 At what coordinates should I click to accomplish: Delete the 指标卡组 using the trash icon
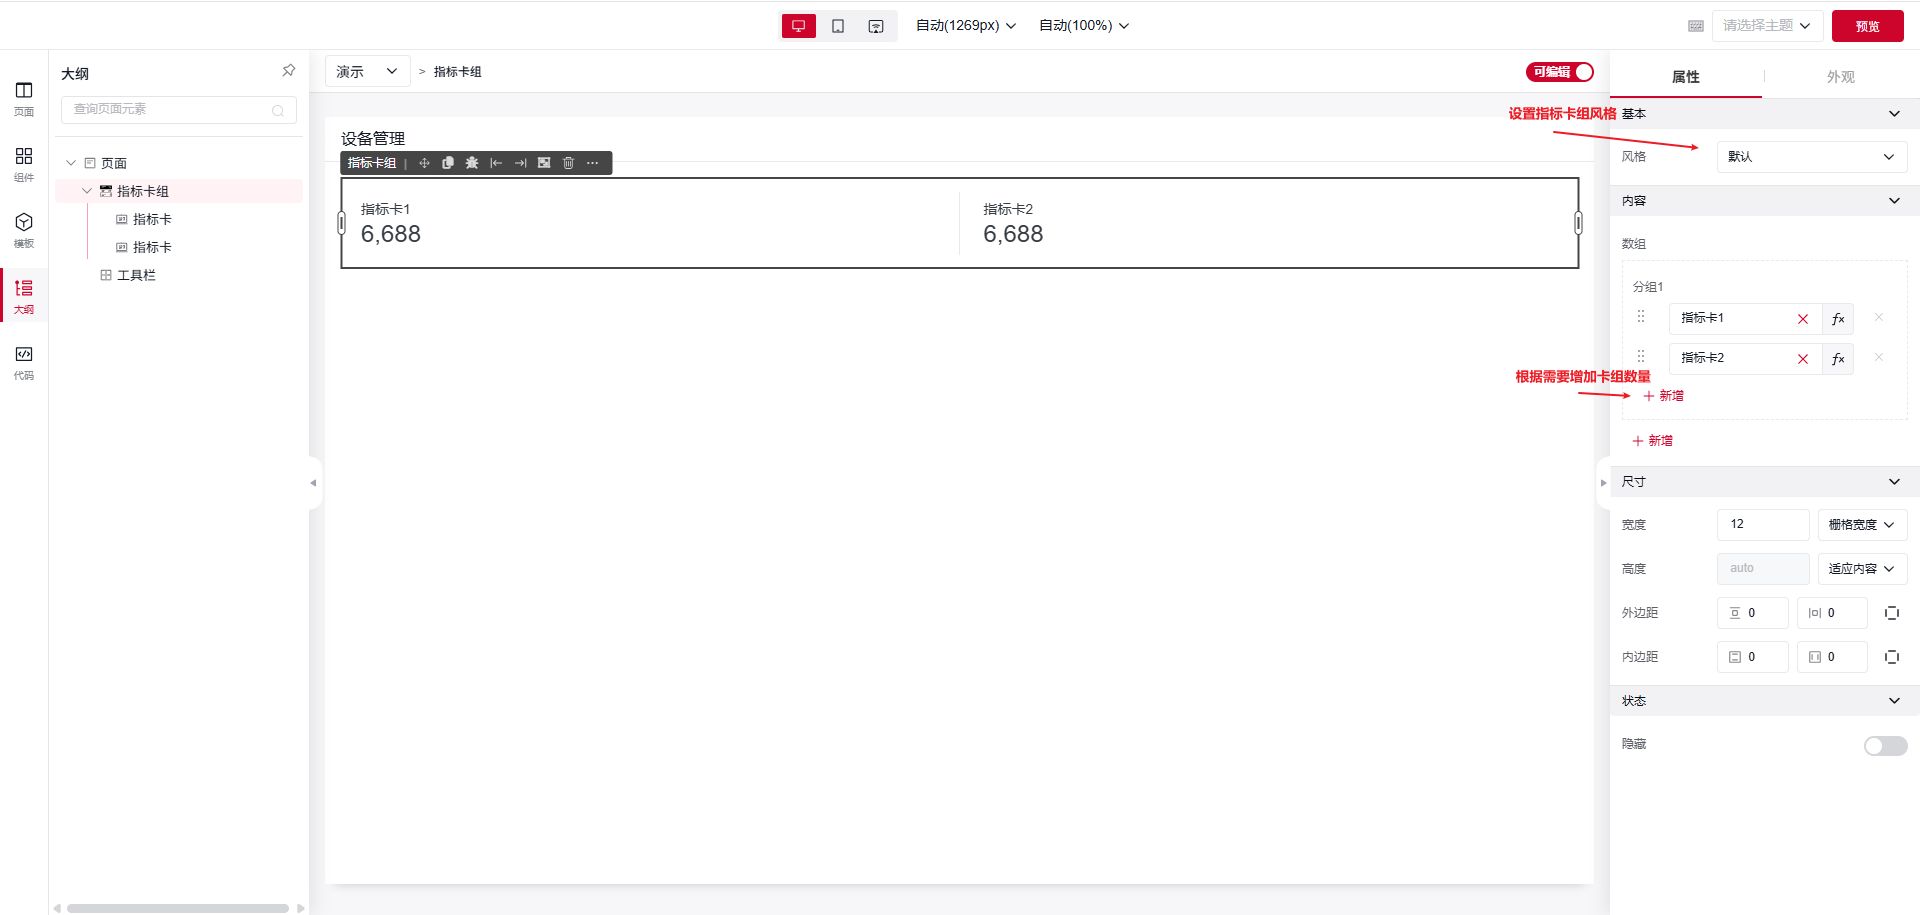click(x=568, y=163)
